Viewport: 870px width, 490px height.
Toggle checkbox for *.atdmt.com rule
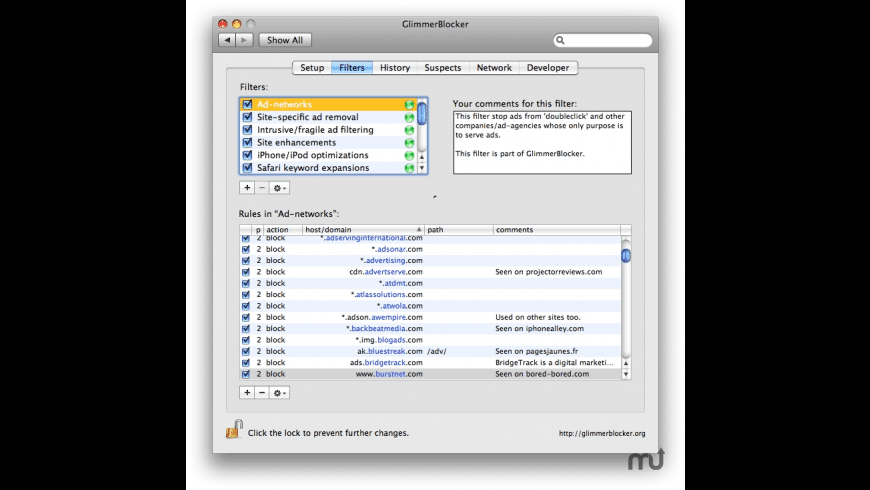tap(246, 283)
